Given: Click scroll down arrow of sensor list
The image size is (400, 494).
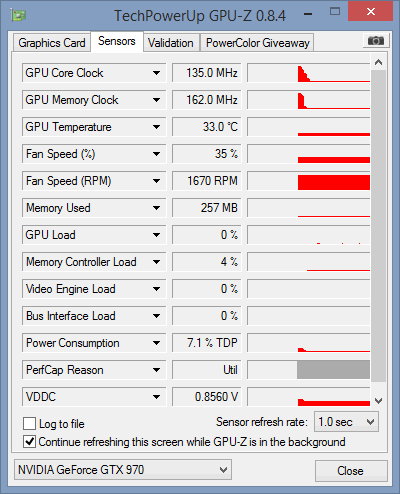Looking at the screenshot, I should 378,400.
